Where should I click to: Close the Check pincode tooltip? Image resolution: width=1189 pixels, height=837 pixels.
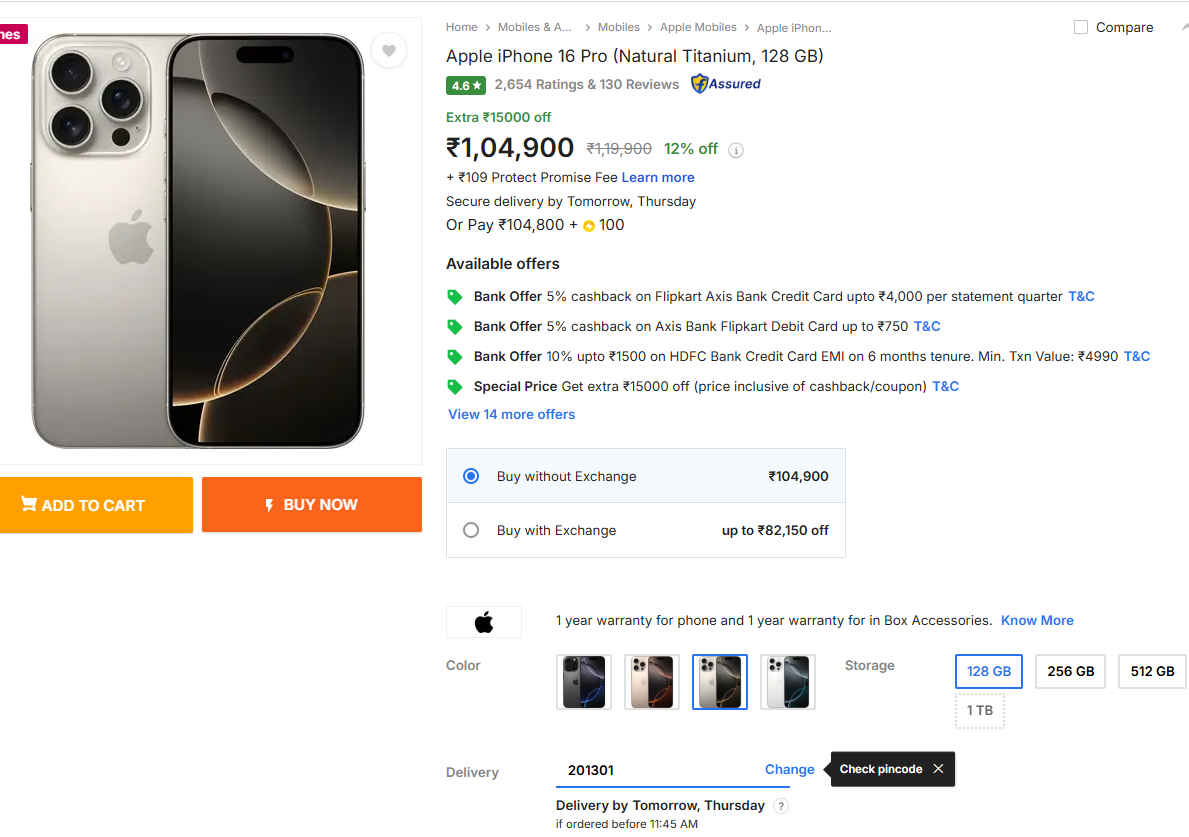click(938, 769)
